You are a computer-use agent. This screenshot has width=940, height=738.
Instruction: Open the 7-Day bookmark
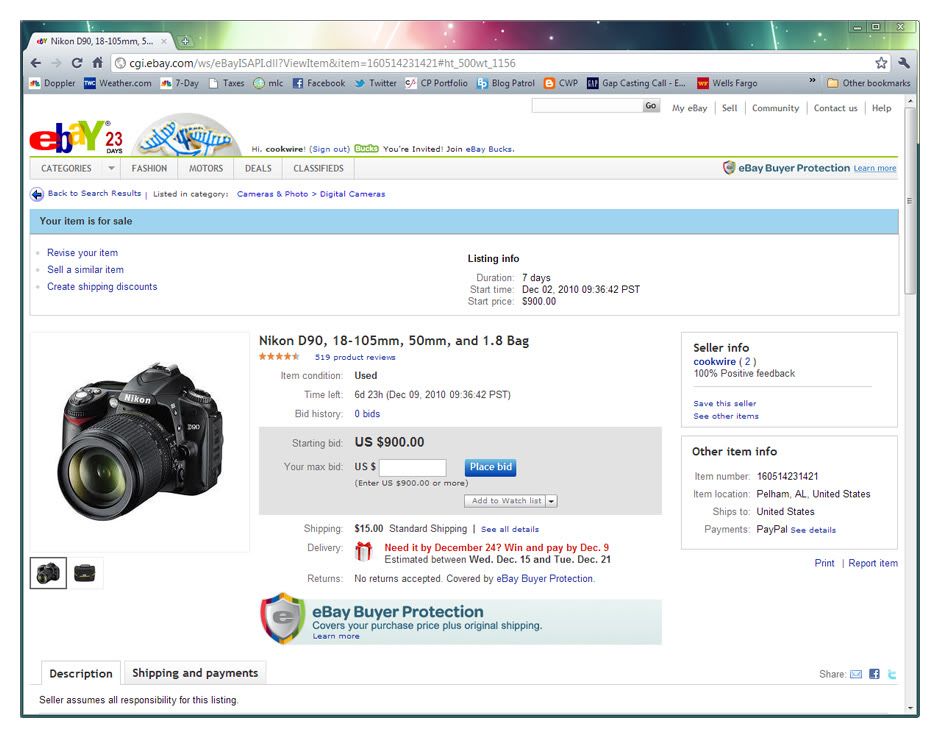pyautogui.click(x=179, y=83)
